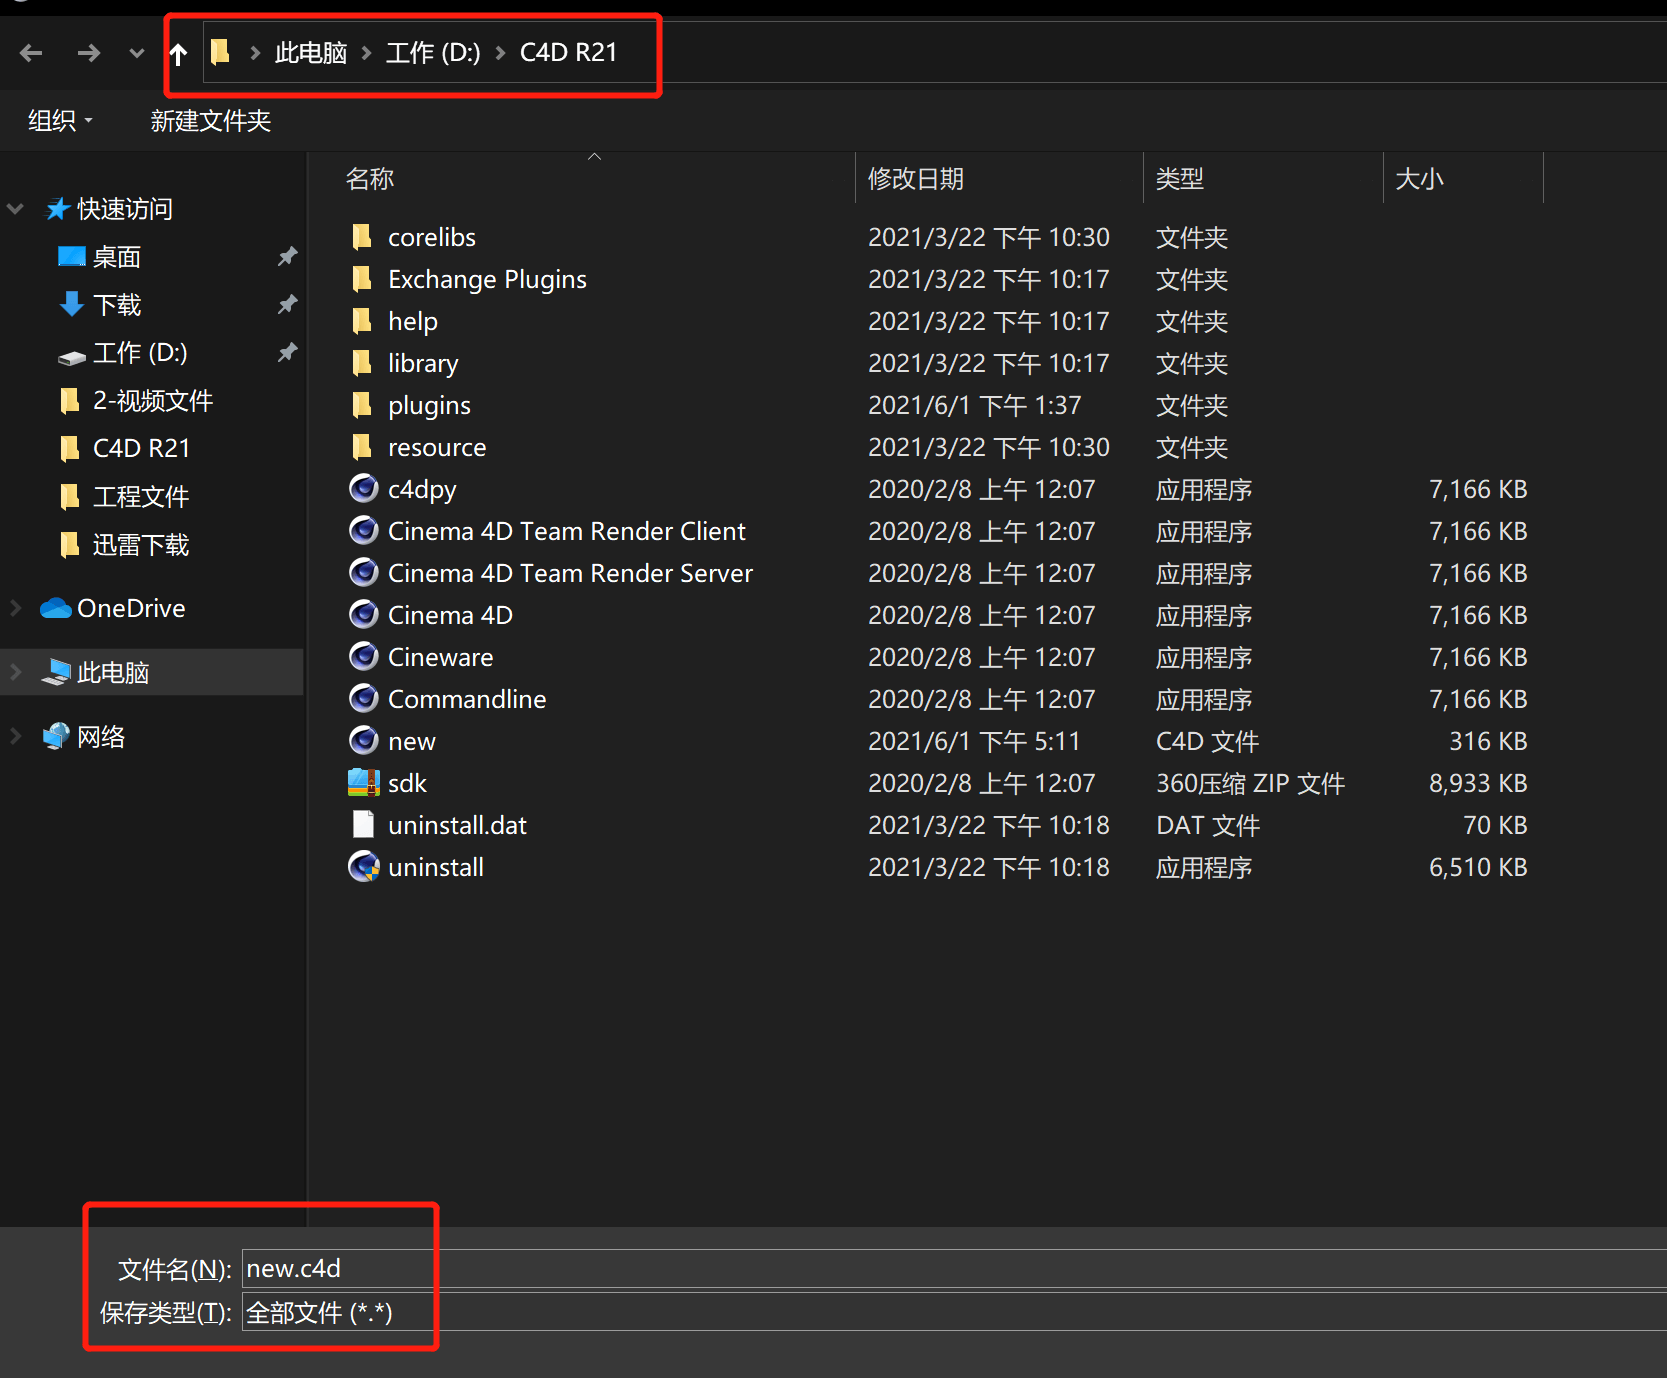Click 工作 (D:) in the address path

point(433,53)
